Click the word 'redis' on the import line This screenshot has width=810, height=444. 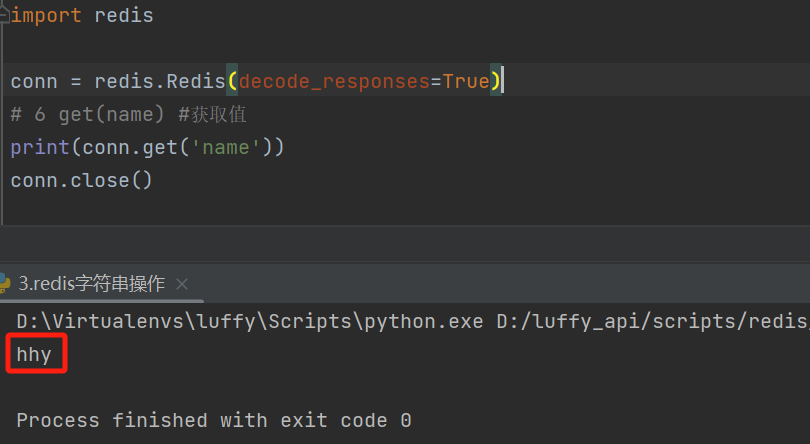(124, 16)
